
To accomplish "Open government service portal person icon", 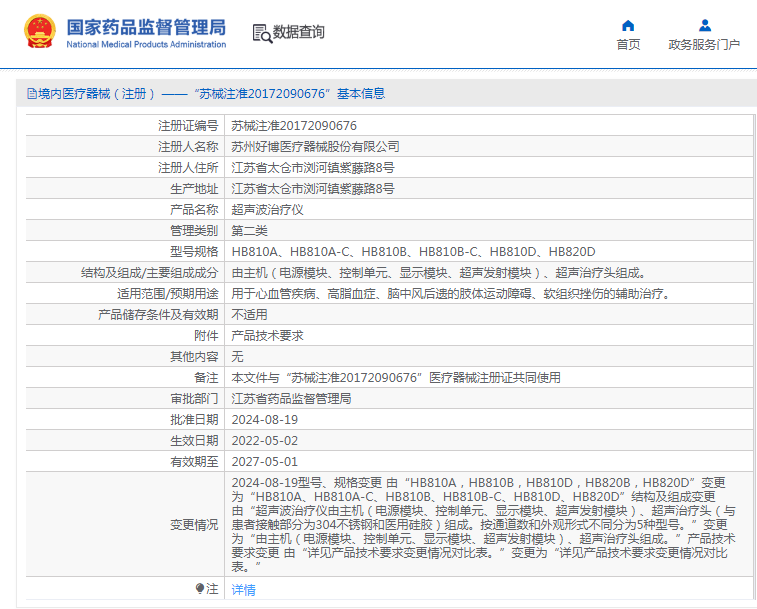I will (x=704, y=25).
